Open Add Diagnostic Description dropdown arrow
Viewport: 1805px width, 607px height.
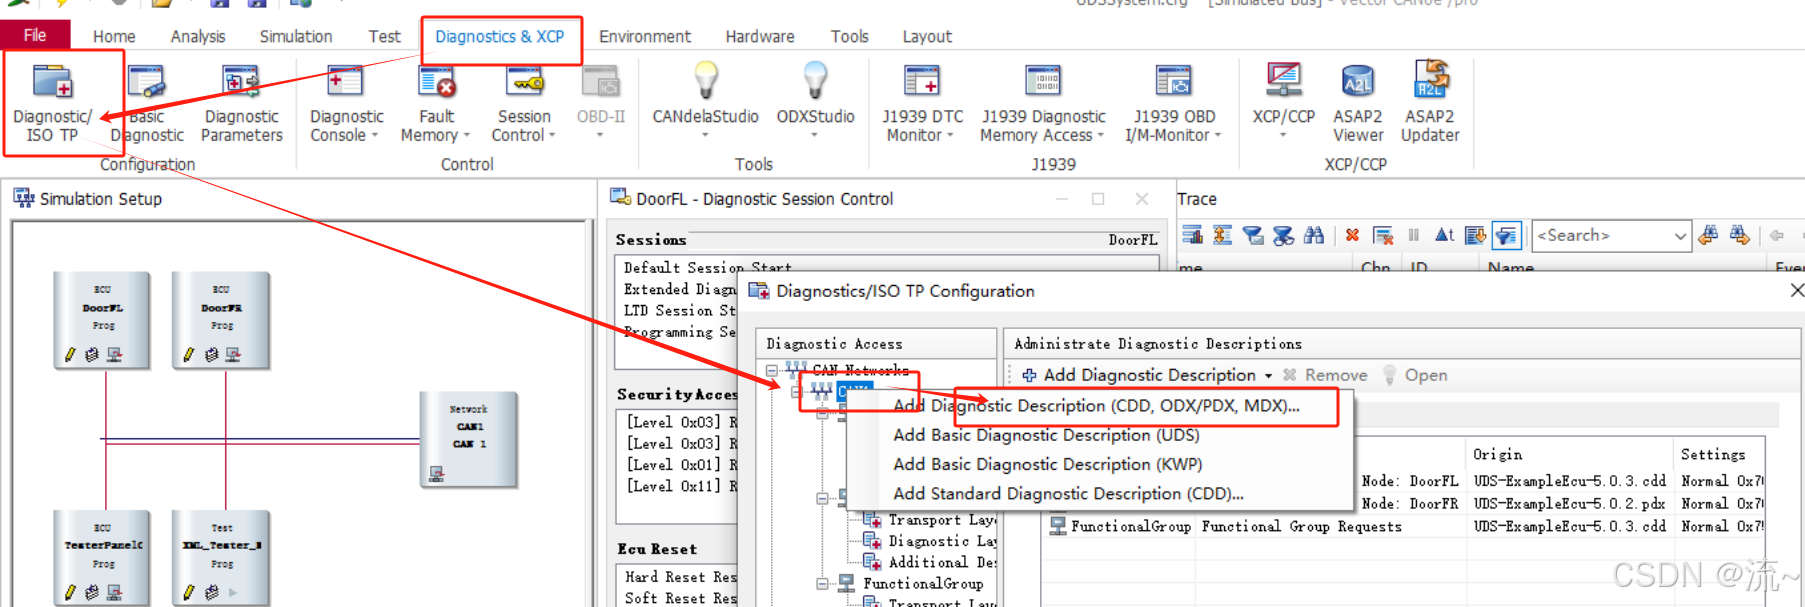pos(1268,376)
